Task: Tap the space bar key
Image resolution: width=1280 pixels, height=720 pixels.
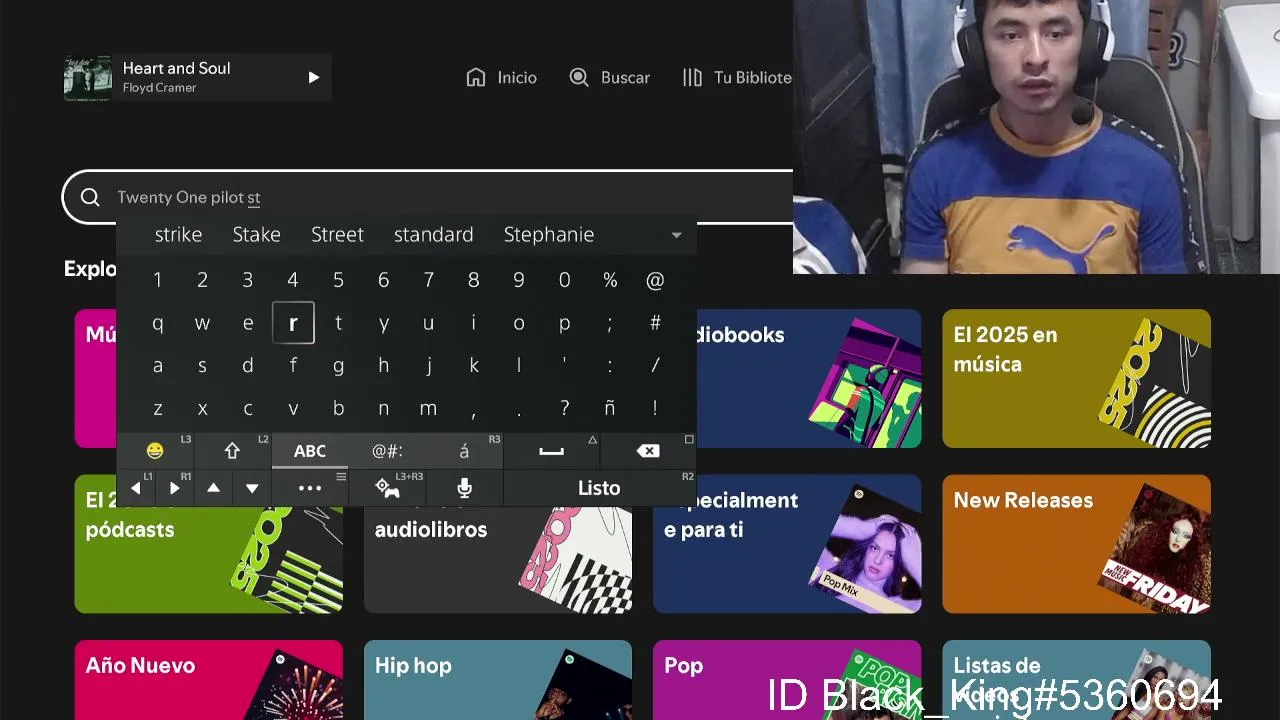Action: pos(551,451)
